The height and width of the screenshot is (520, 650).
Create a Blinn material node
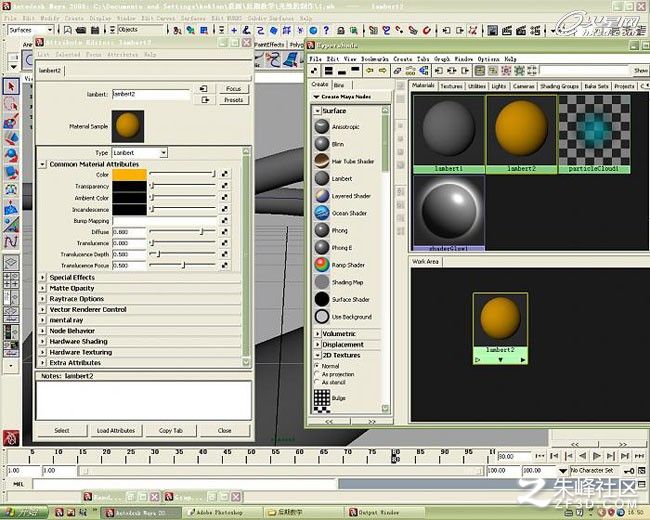[x=322, y=144]
